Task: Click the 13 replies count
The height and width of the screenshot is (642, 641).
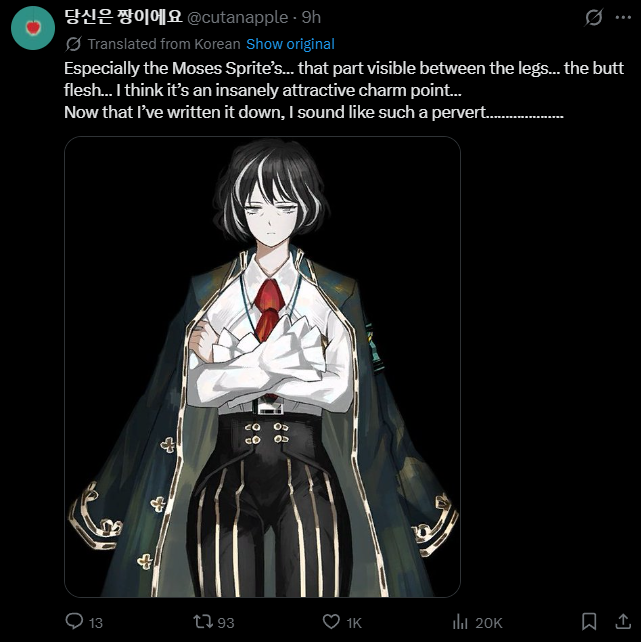Action: tap(96, 623)
